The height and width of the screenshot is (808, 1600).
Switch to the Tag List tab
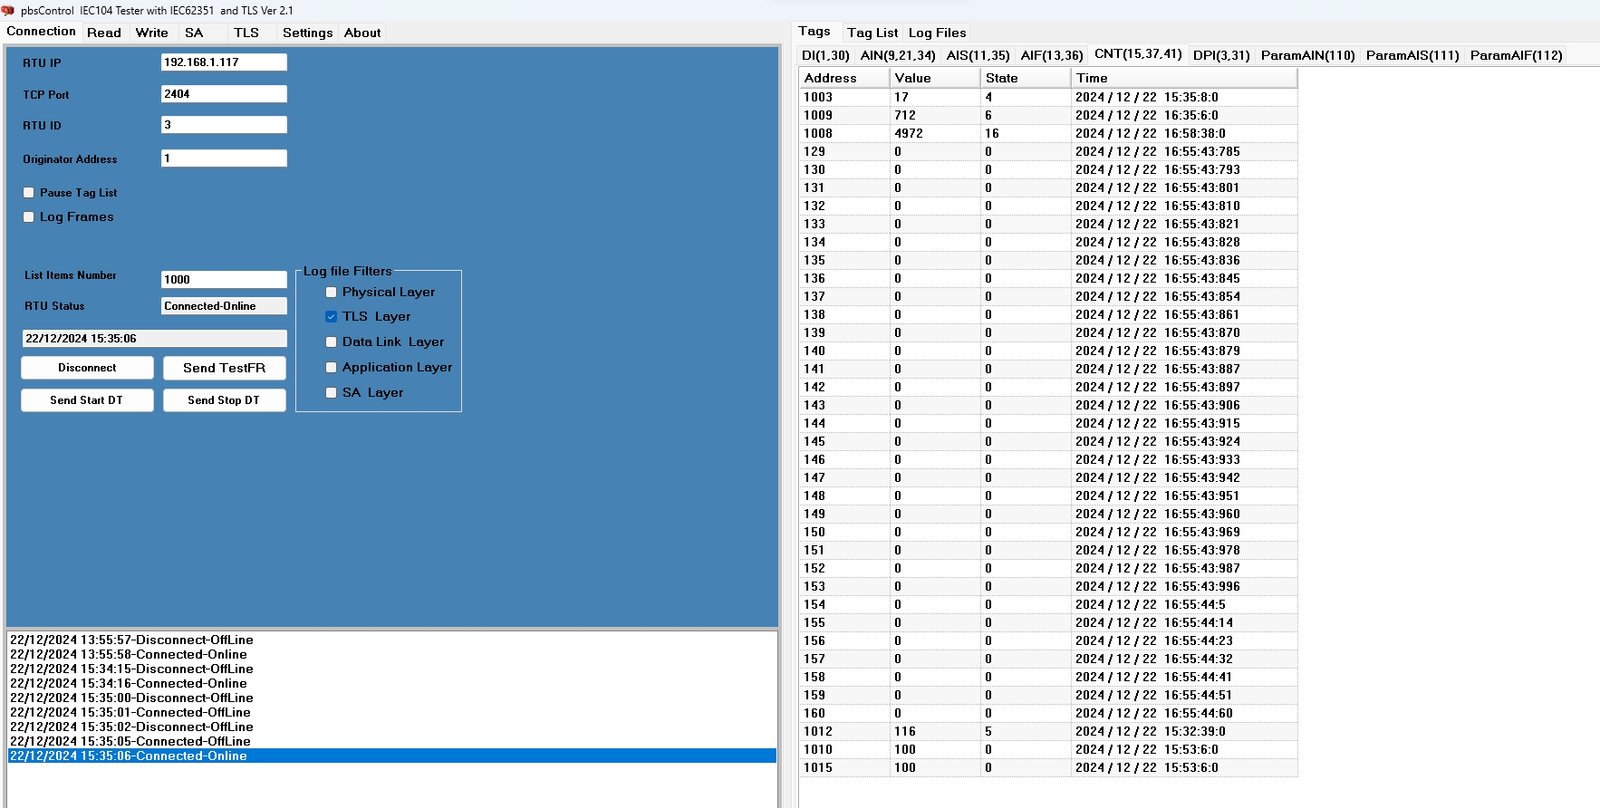coord(872,33)
